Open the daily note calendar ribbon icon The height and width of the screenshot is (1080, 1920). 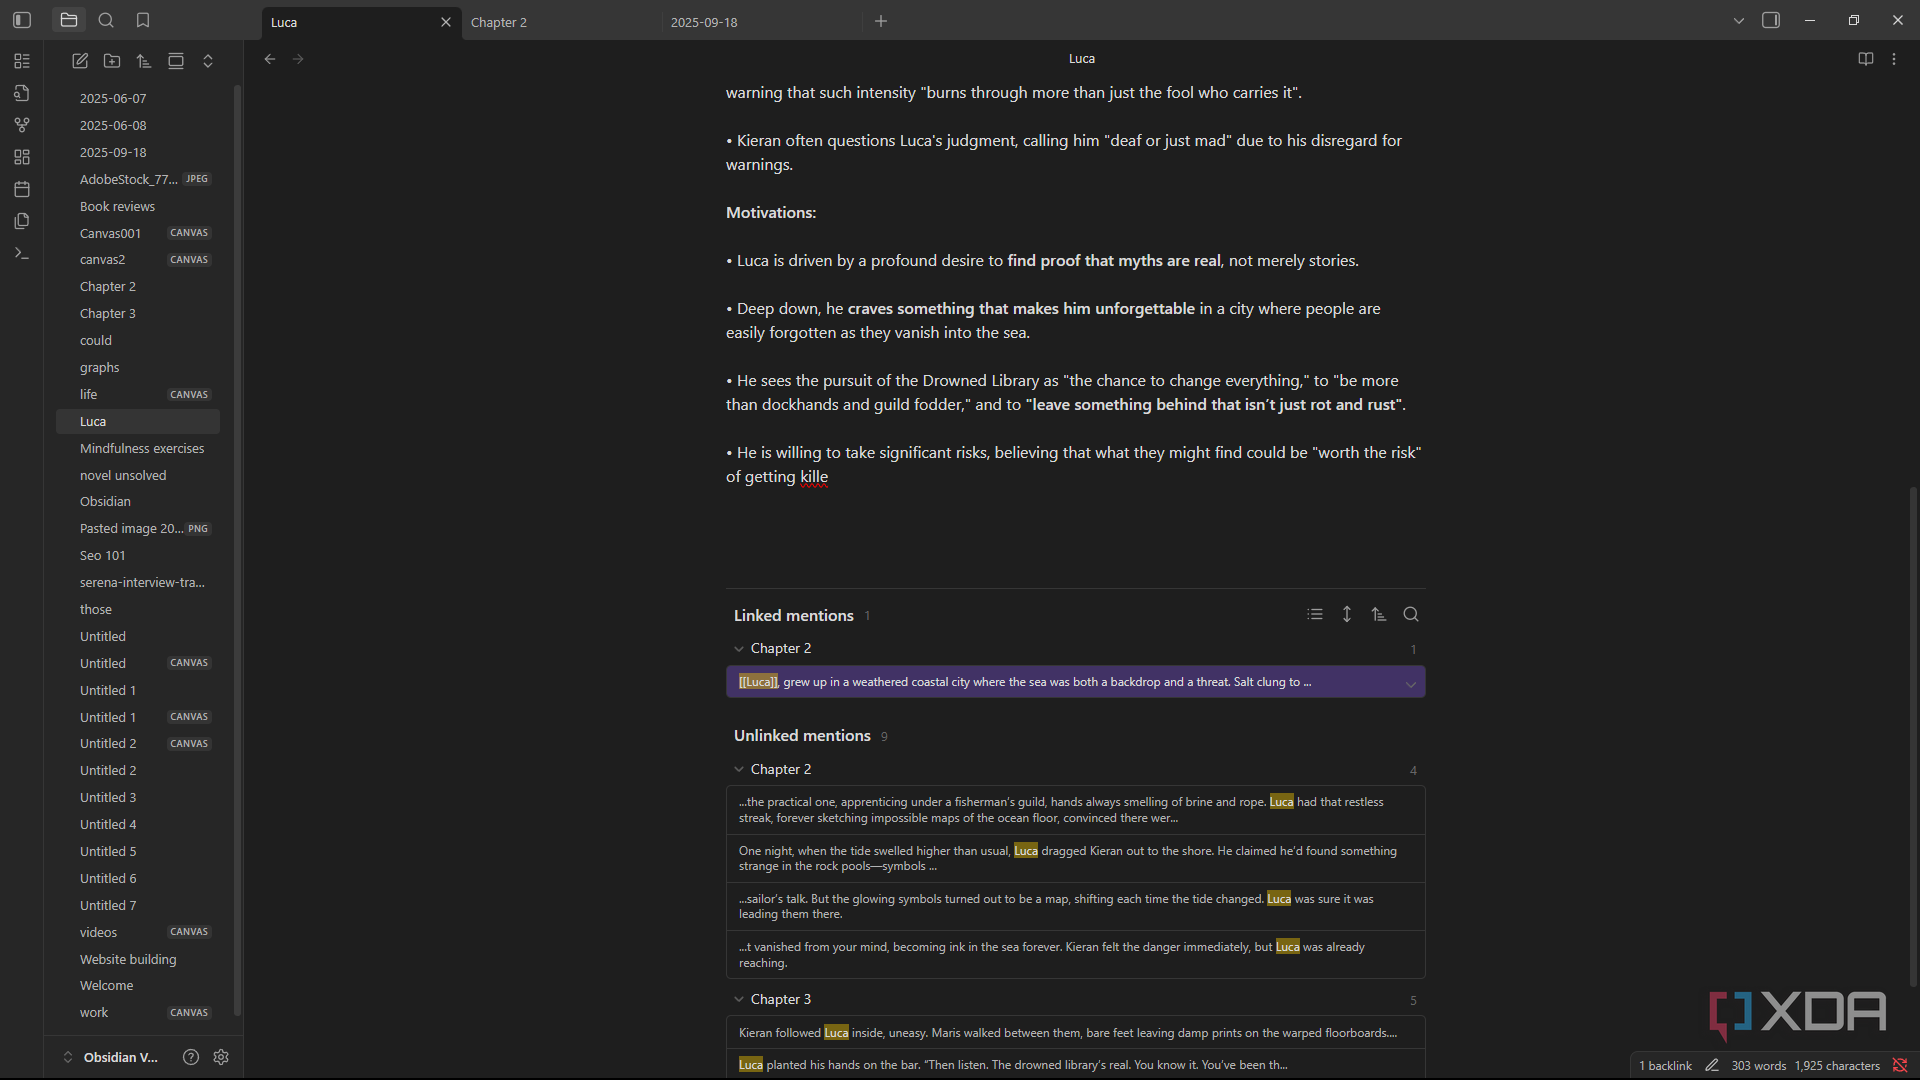(22, 189)
